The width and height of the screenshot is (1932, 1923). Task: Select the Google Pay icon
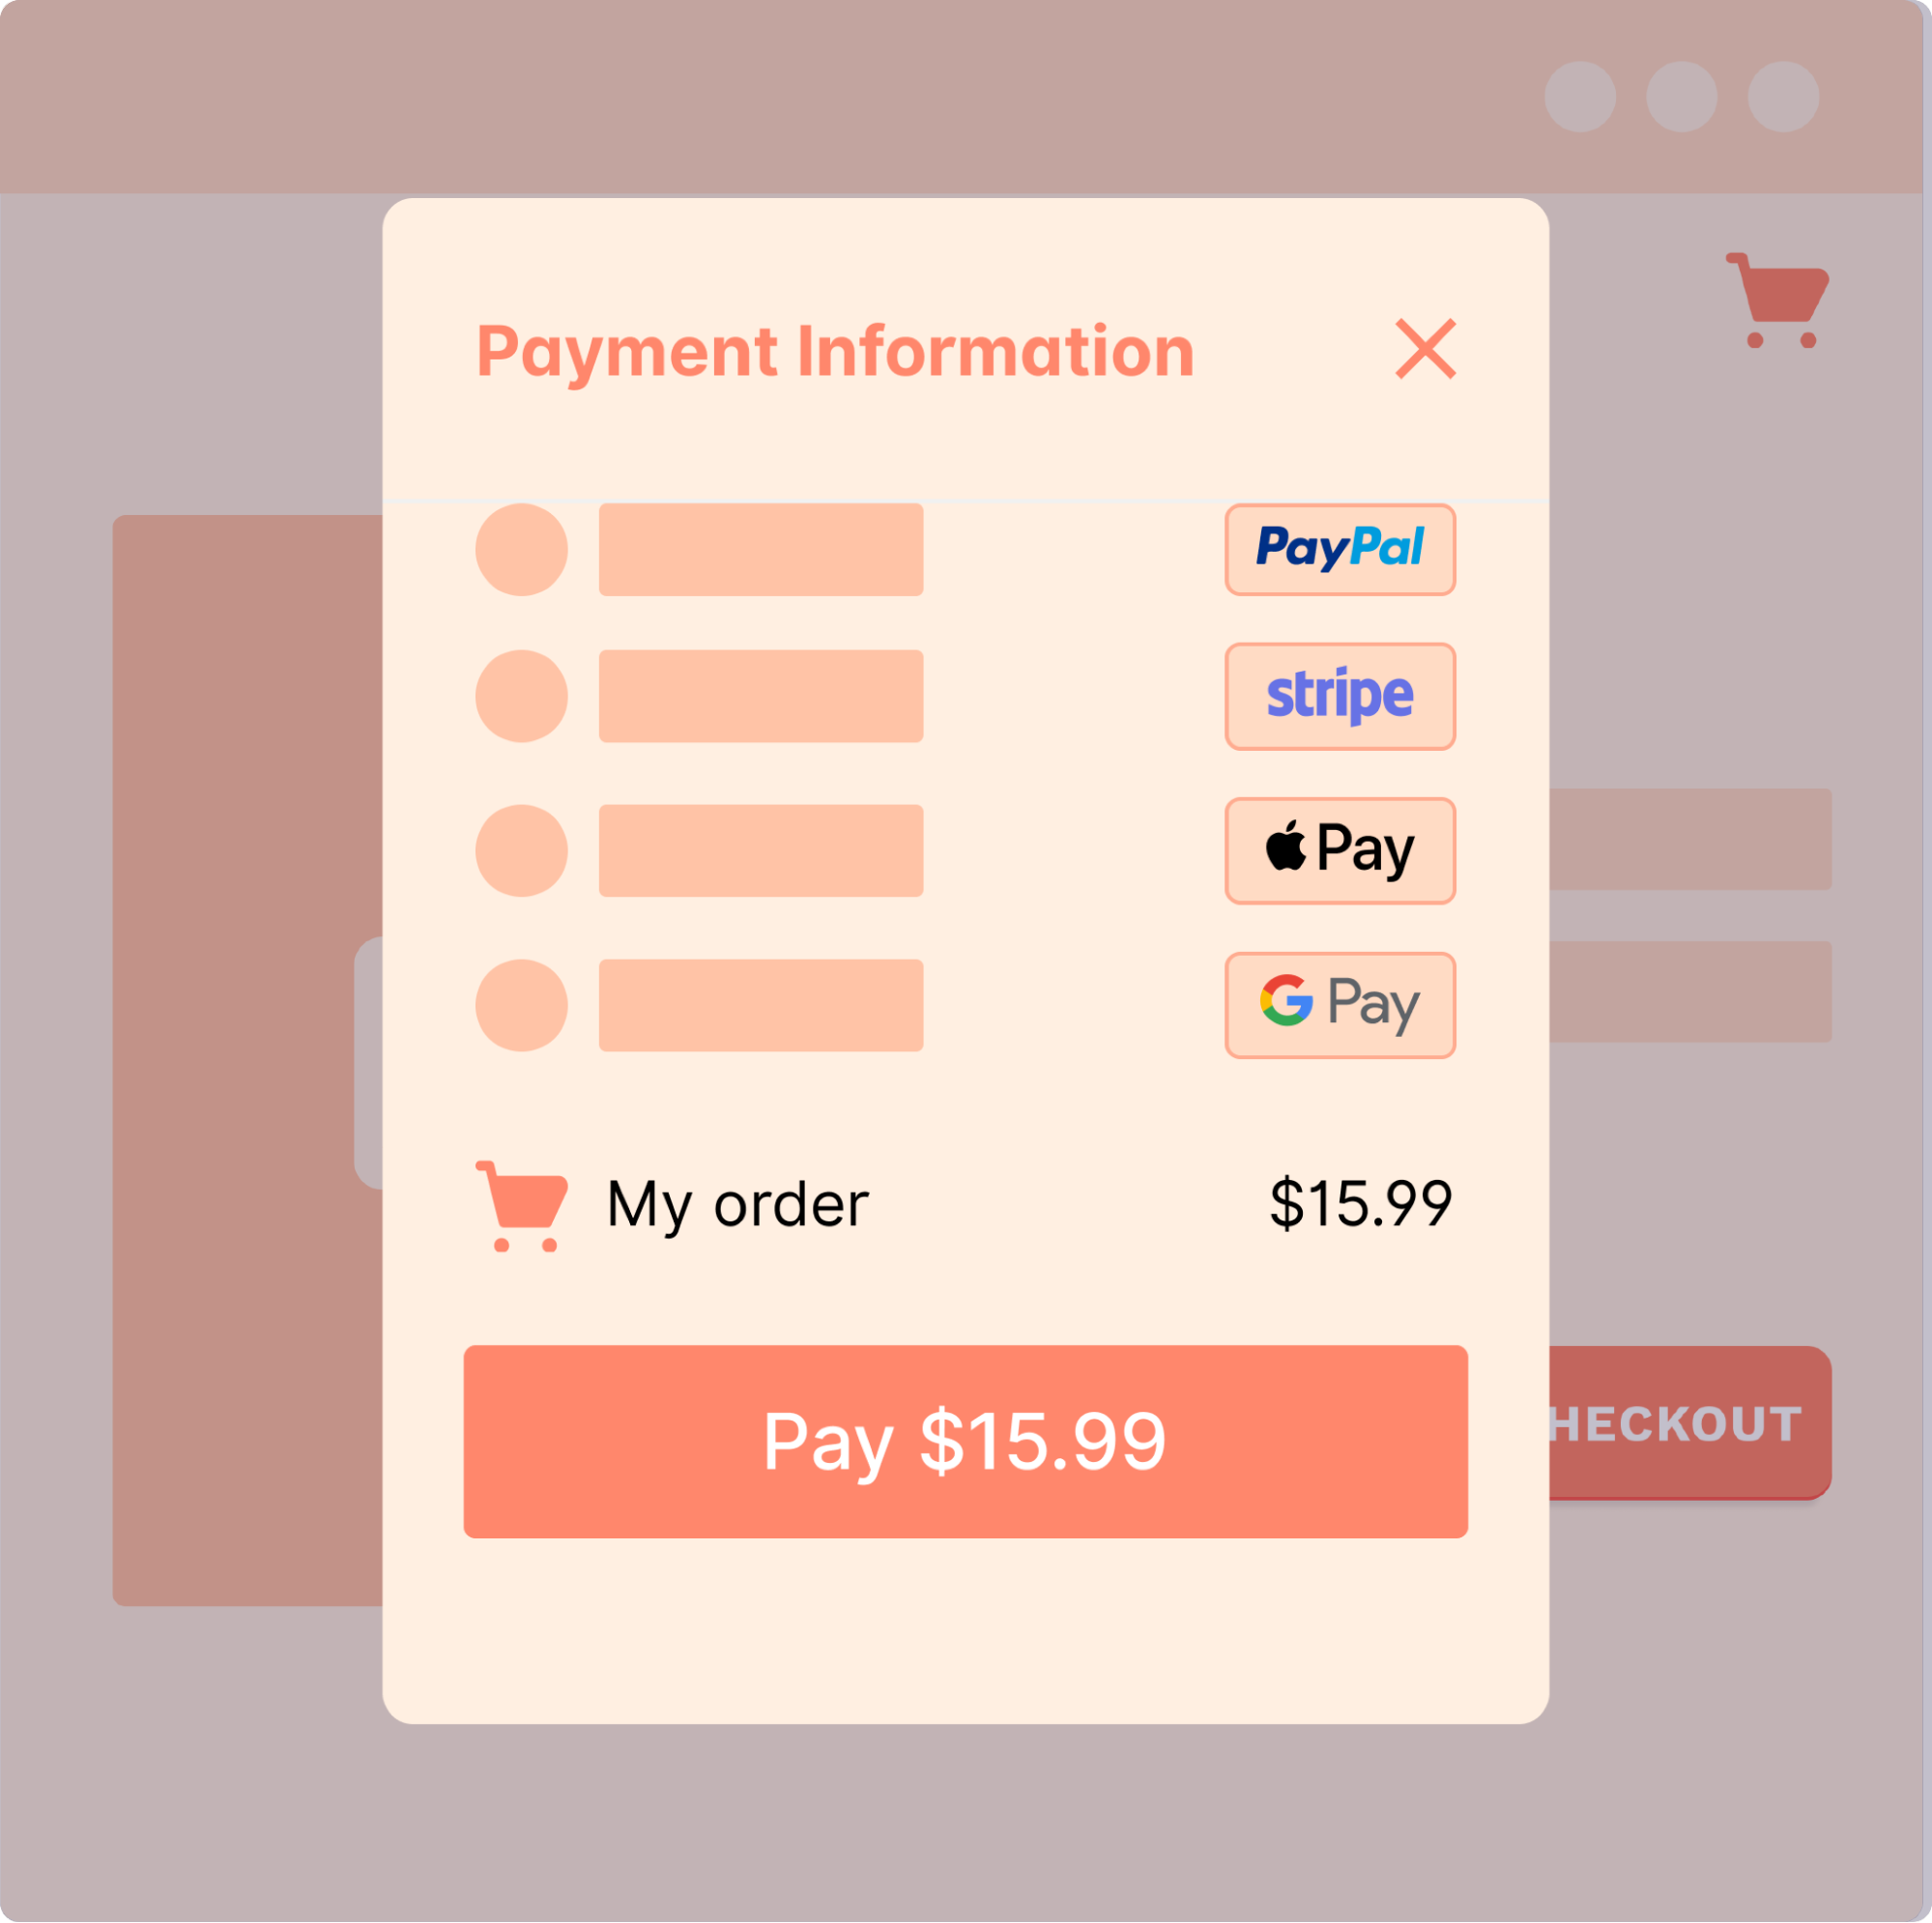point(1342,1002)
